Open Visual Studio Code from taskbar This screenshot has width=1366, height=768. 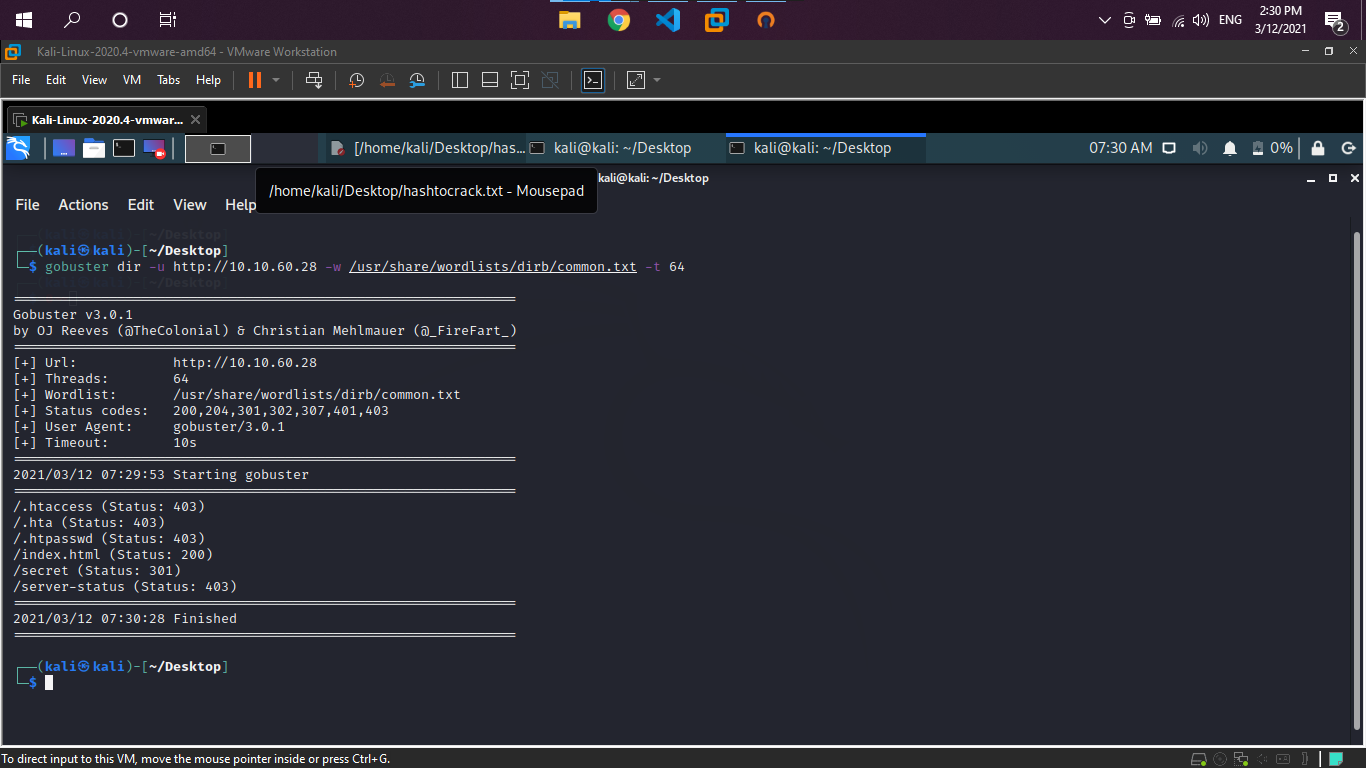click(668, 20)
